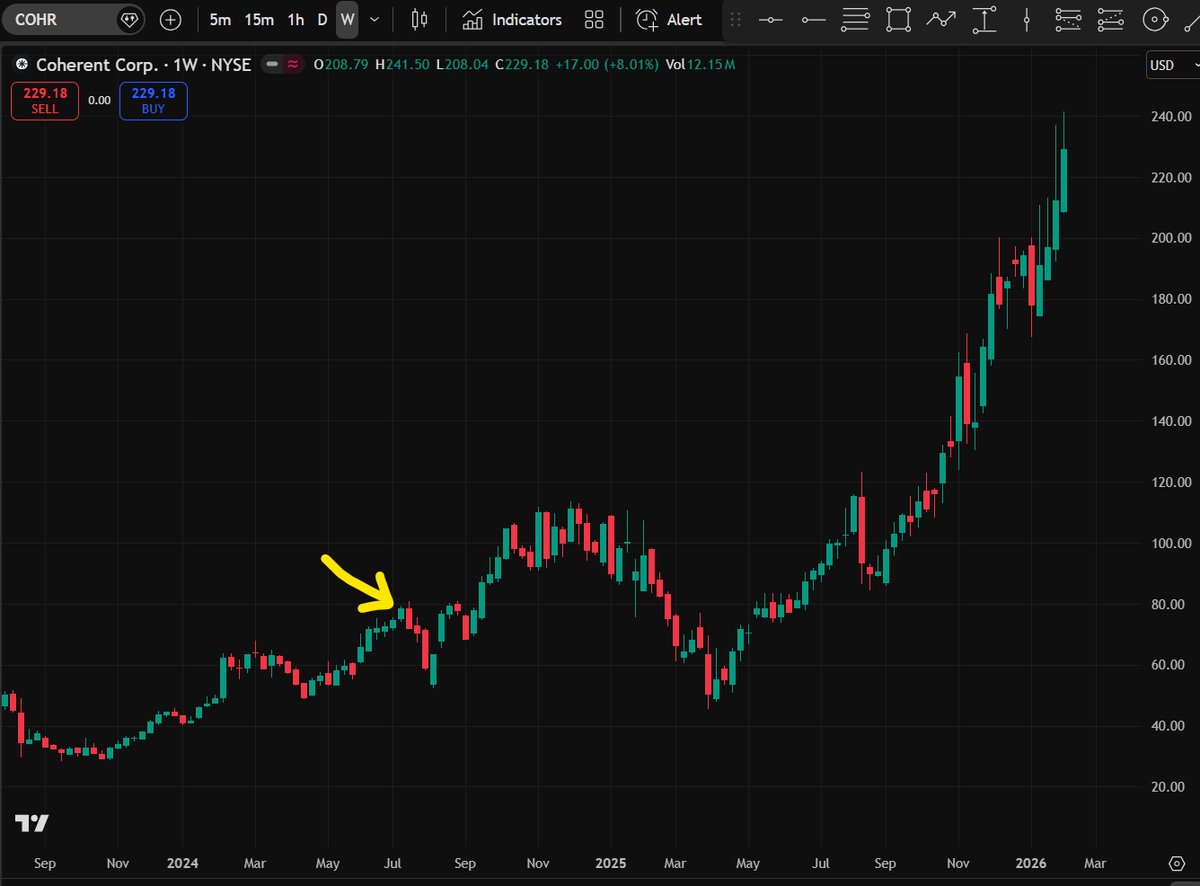Switch to the Daily timeframe

(x=322, y=19)
